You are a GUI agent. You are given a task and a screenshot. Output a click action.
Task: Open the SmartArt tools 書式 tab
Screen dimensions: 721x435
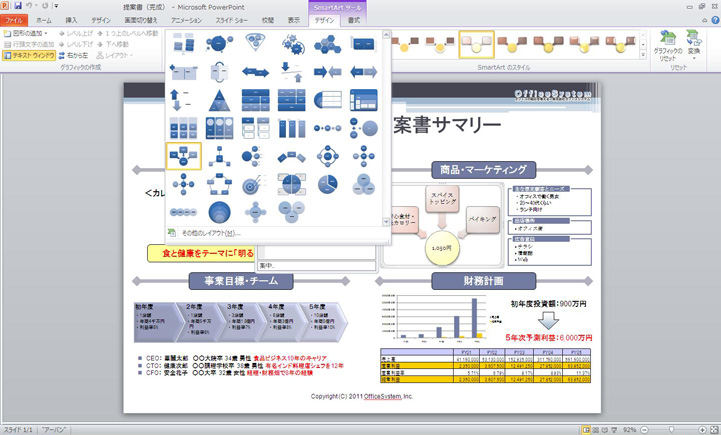pyautogui.click(x=354, y=20)
